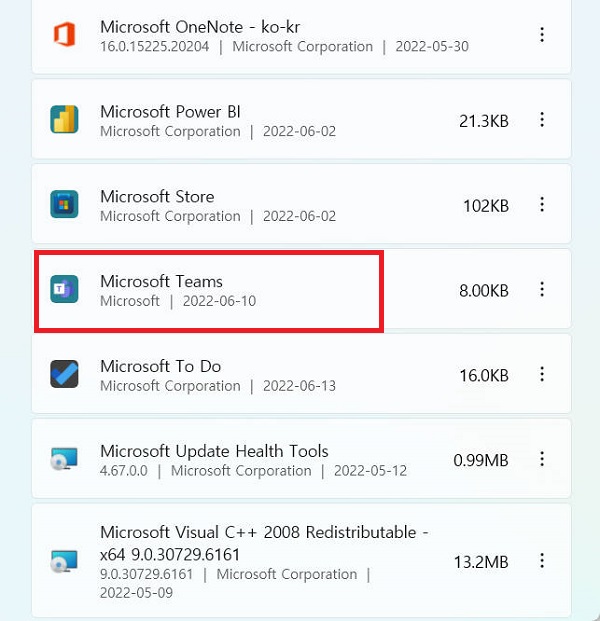The height and width of the screenshot is (621, 600).
Task: Select the Microsoft Power BI title
Action: click(x=170, y=112)
